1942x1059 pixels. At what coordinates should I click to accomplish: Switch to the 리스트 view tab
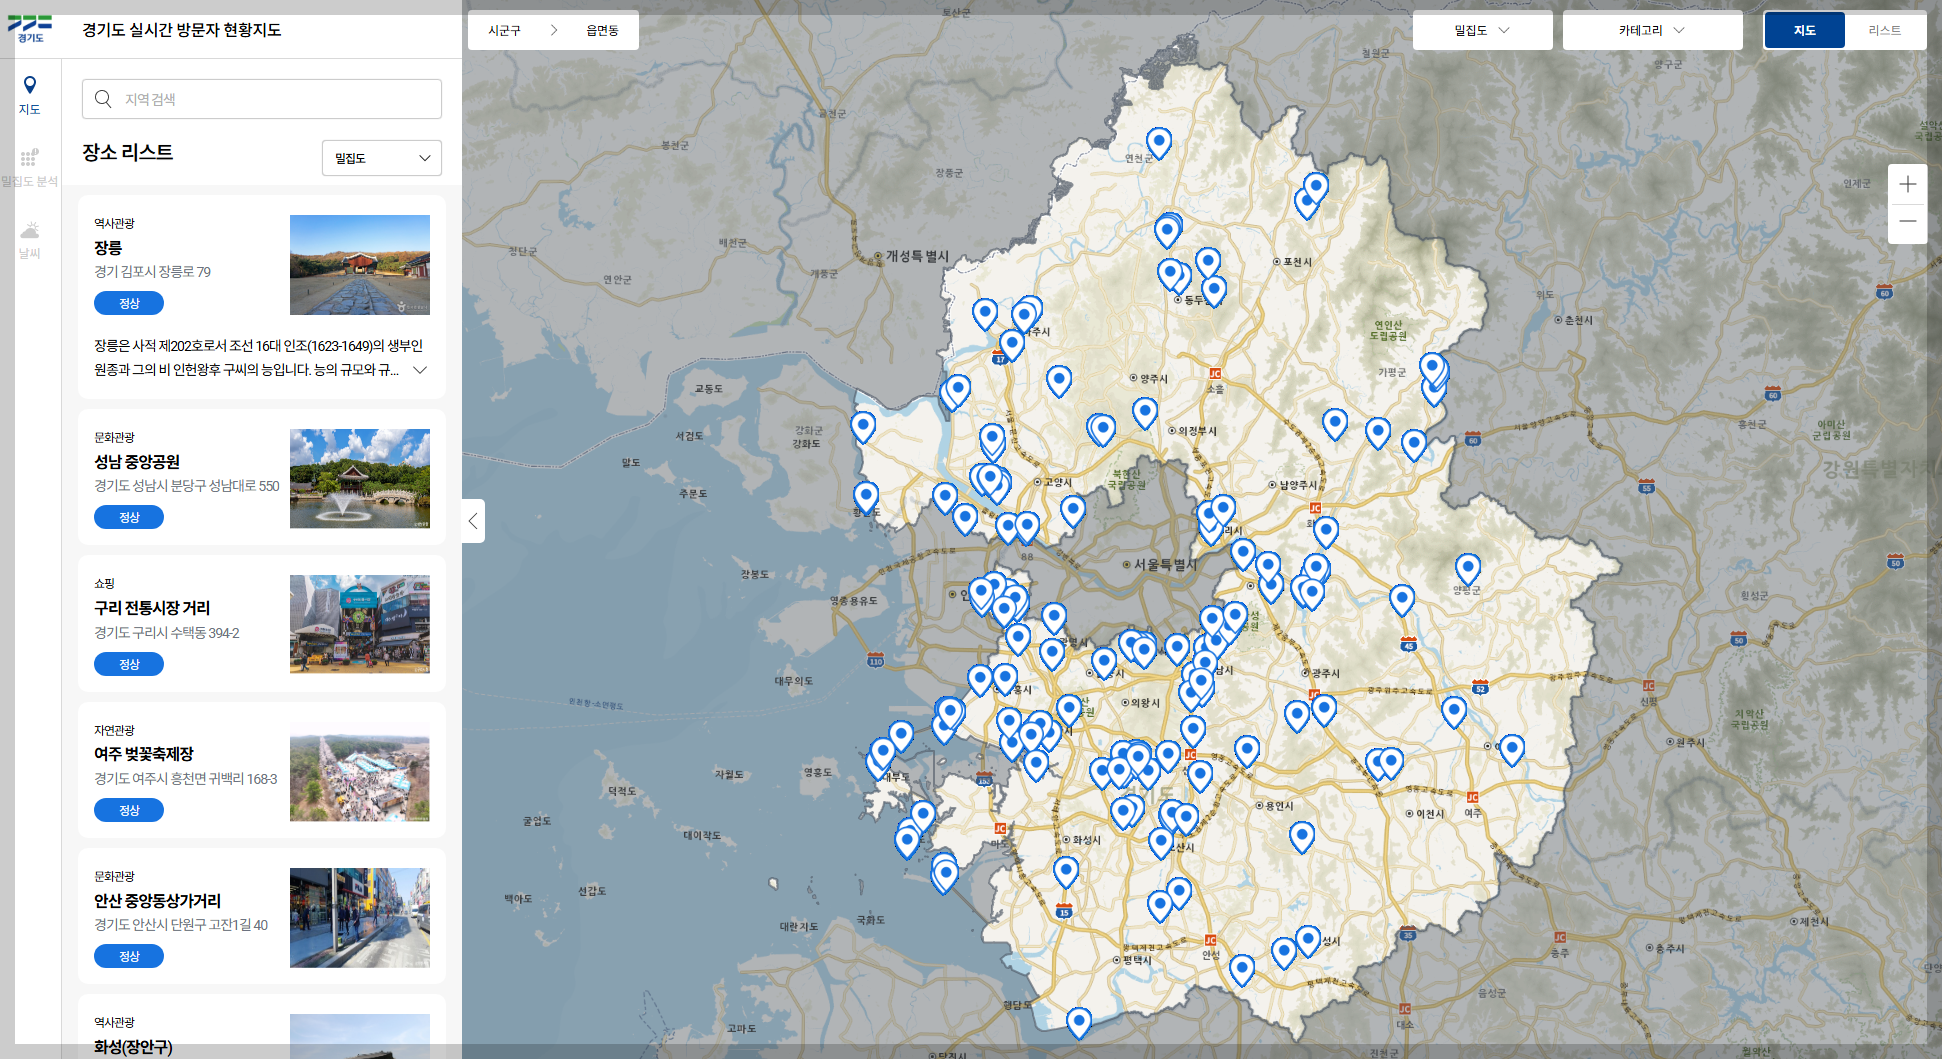[1884, 30]
